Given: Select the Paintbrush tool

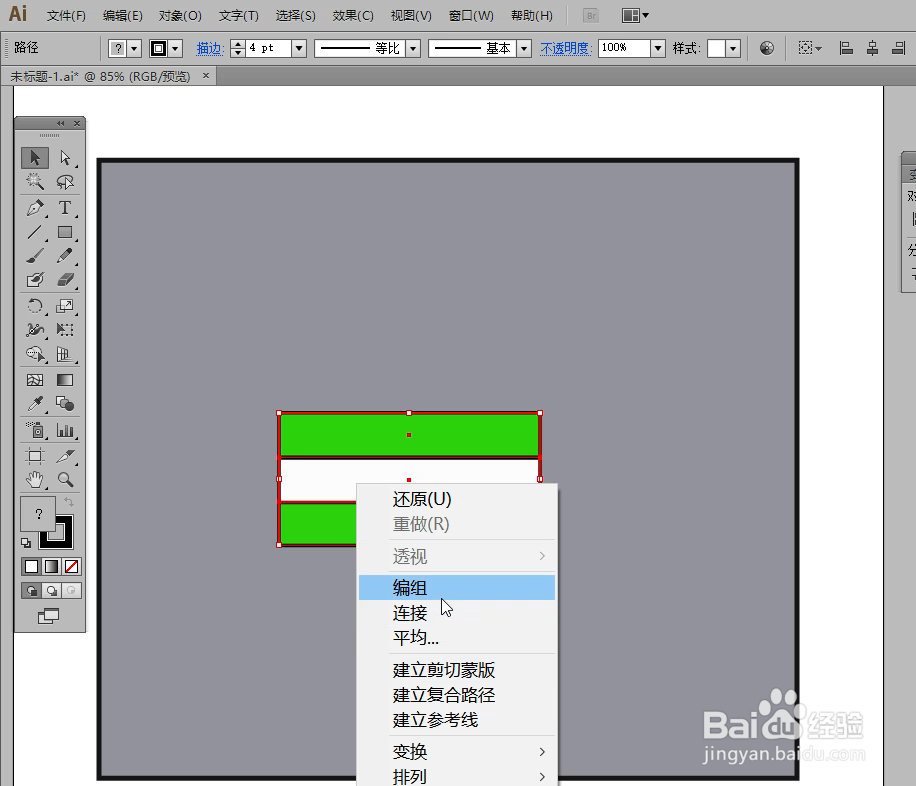Looking at the screenshot, I should click(34, 256).
